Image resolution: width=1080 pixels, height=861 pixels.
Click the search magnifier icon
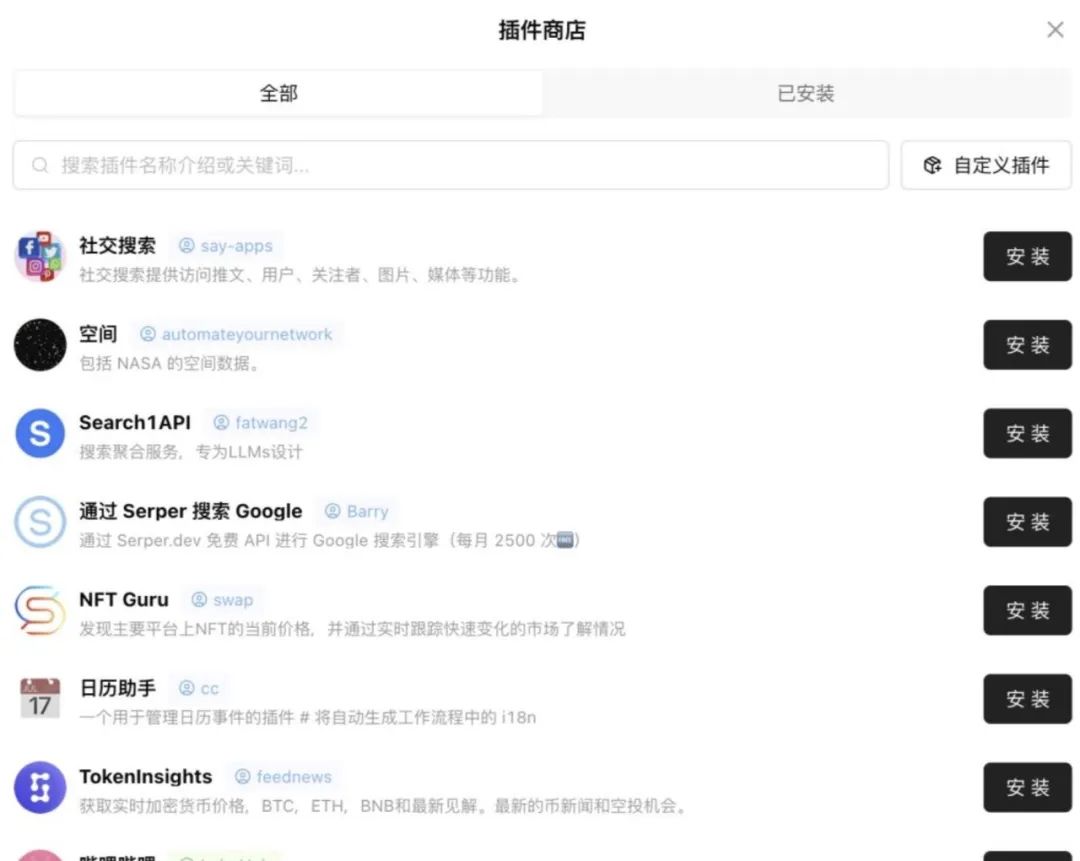tap(40, 165)
